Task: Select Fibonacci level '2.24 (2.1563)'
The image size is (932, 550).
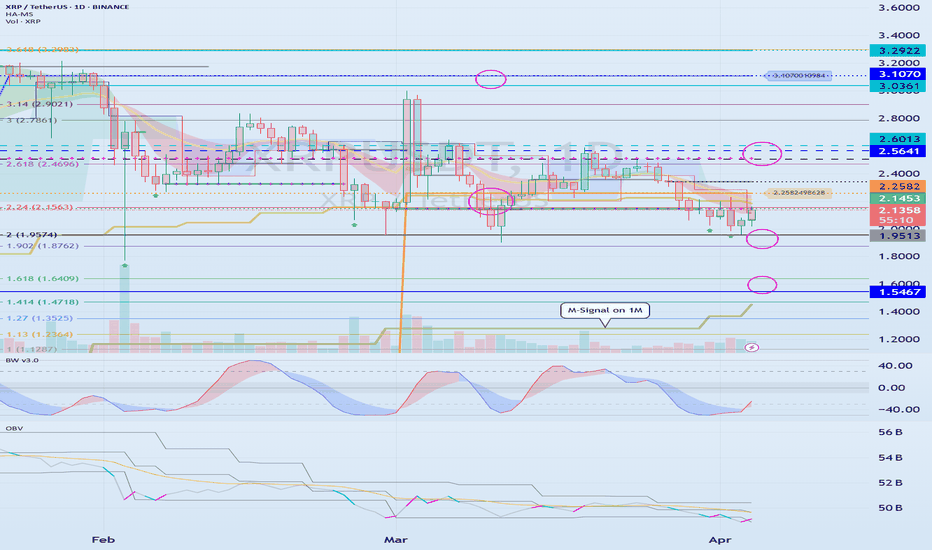Action: pos(39,207)
